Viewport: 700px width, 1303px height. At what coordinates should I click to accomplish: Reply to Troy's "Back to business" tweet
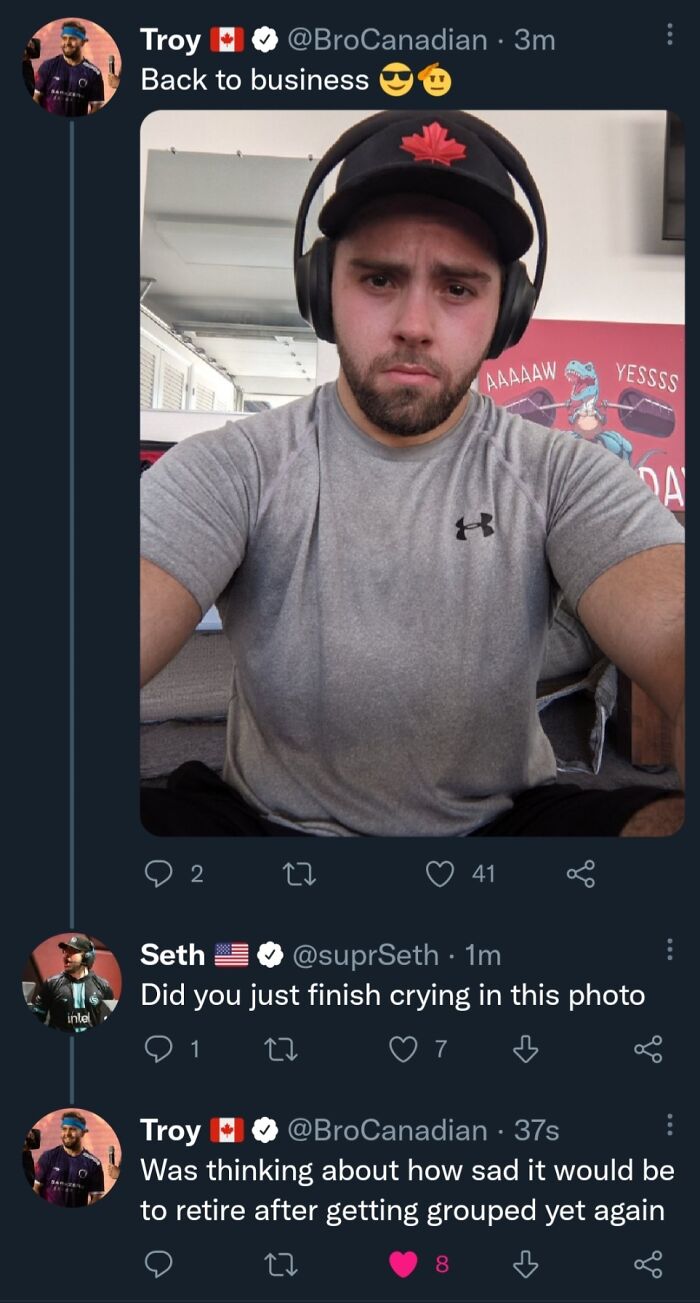[161, 874]
